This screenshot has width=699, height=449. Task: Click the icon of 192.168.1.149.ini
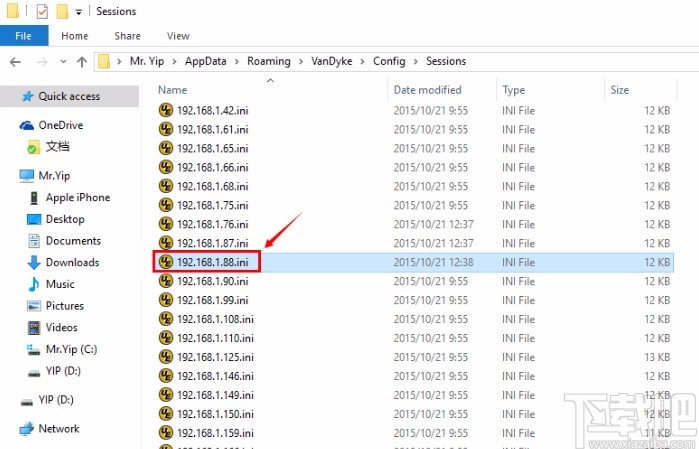(166, 395)
